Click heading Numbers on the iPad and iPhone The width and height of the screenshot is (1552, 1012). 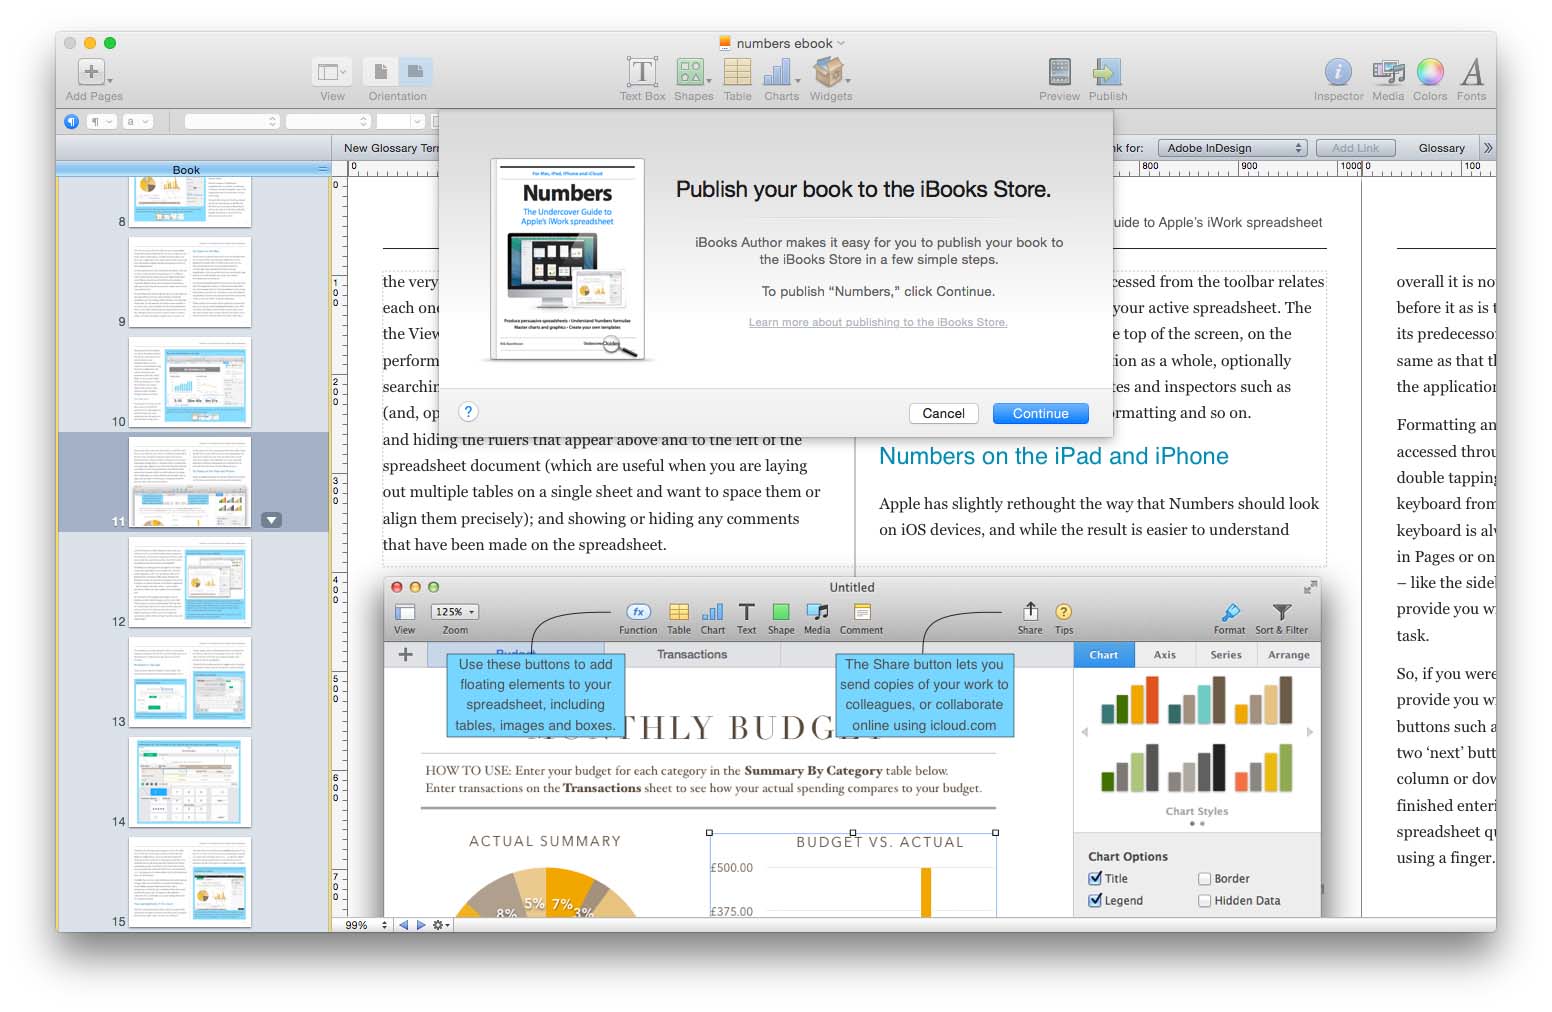coord(1053,456)
